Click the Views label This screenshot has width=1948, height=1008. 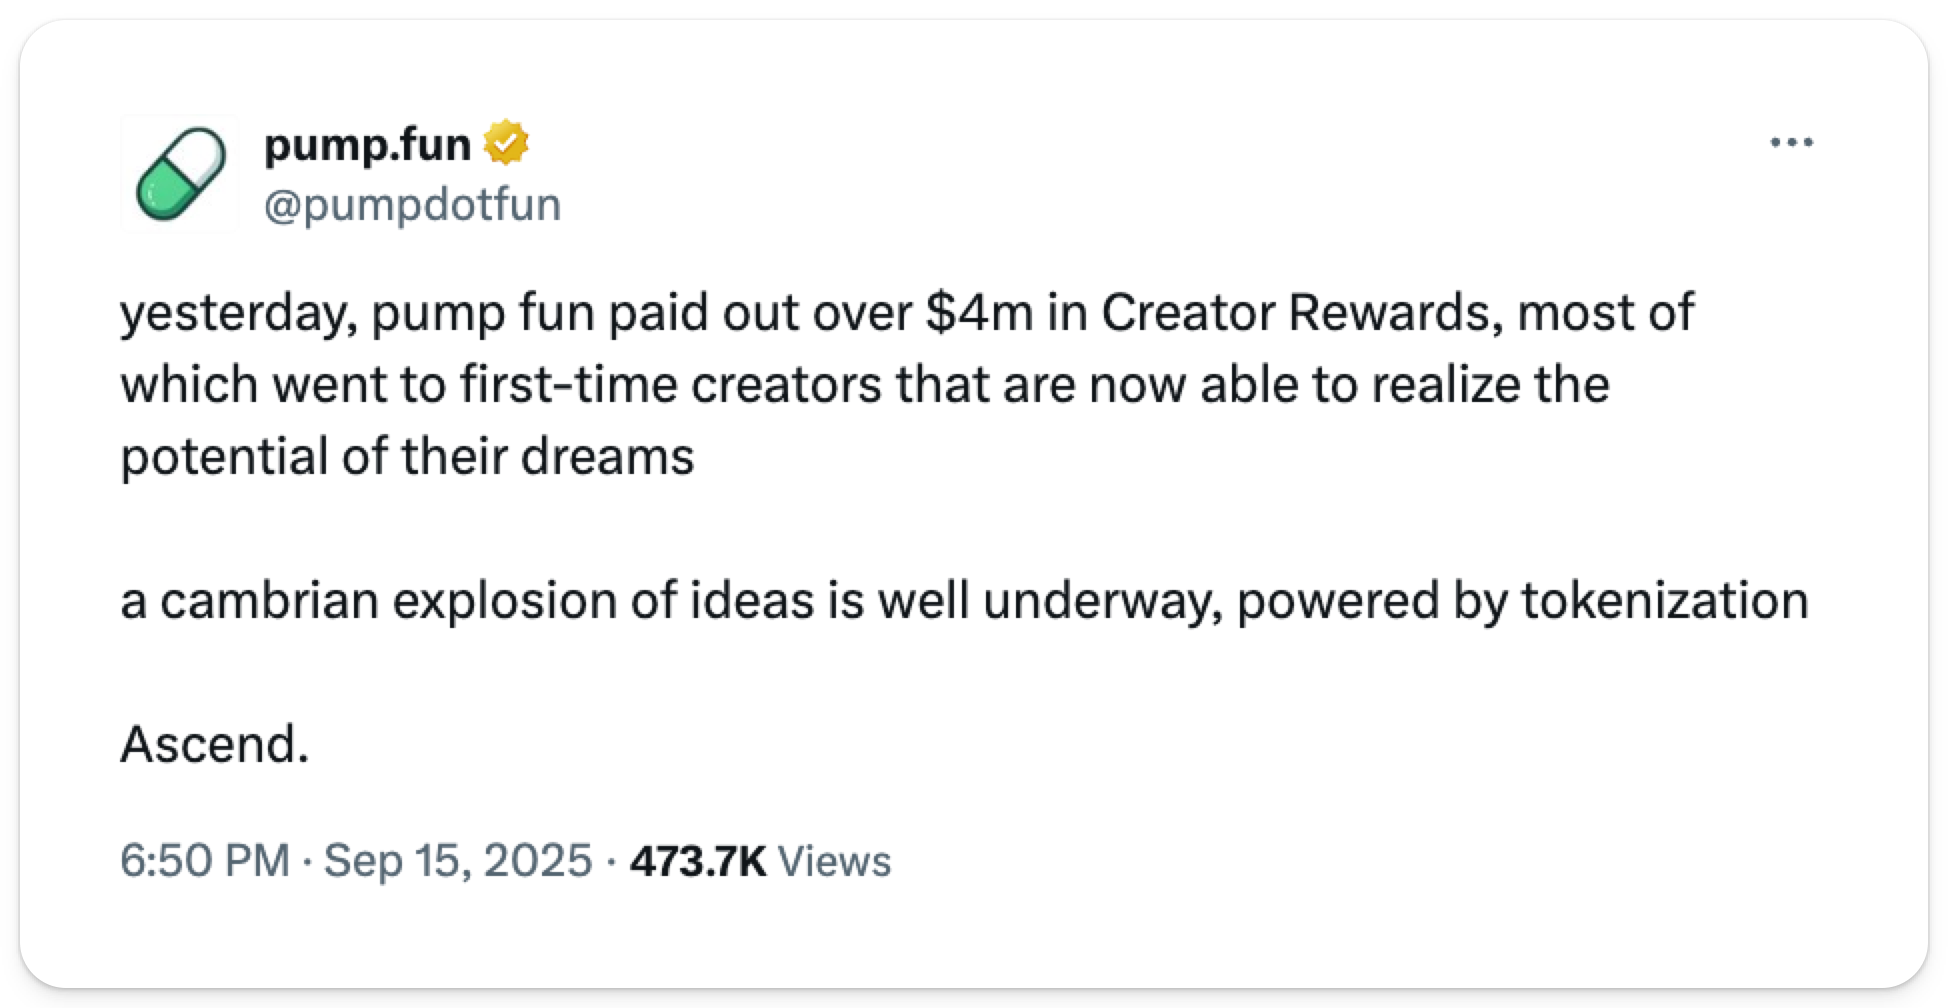coord(833,860)
